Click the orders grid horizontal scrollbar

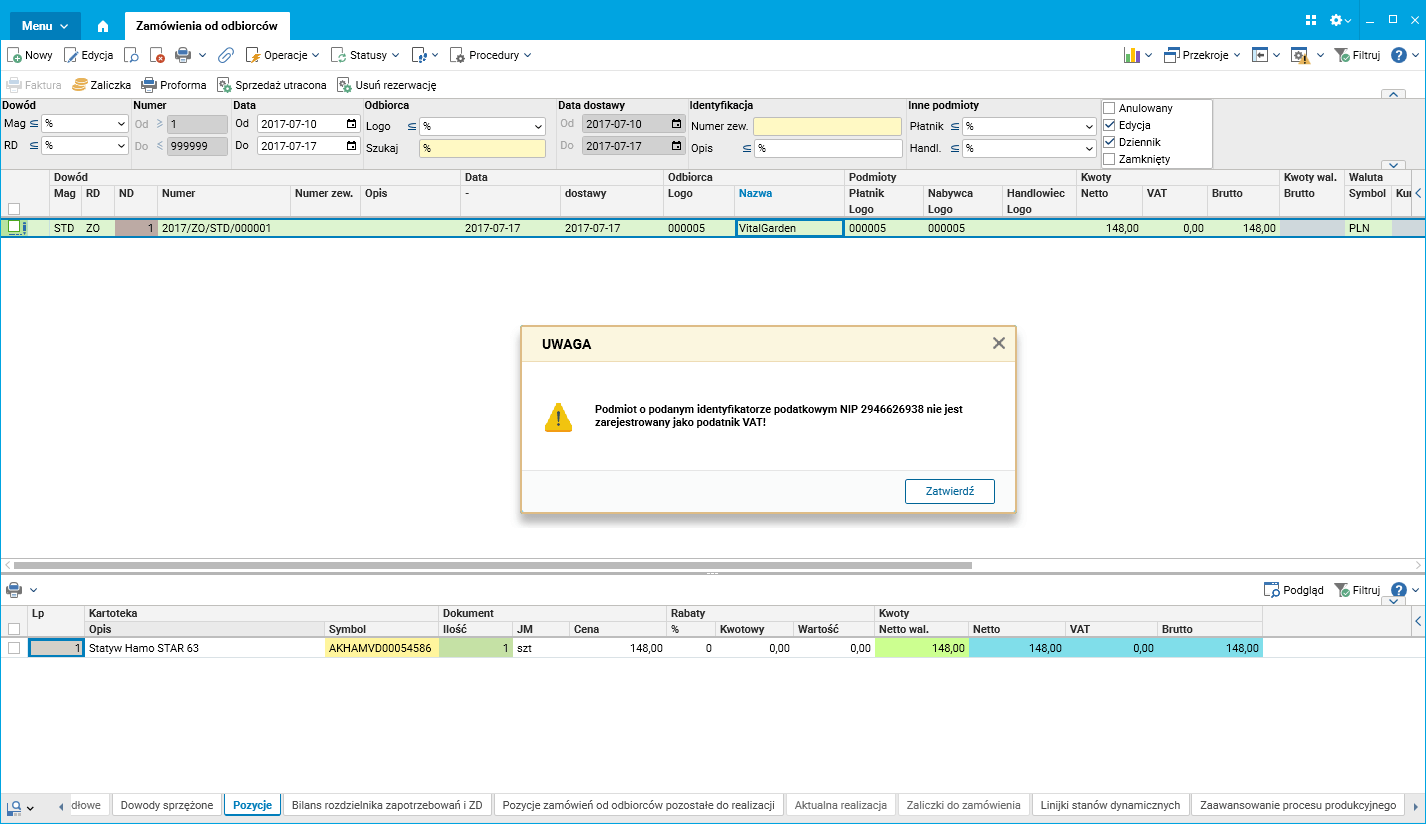coord(493,565)
